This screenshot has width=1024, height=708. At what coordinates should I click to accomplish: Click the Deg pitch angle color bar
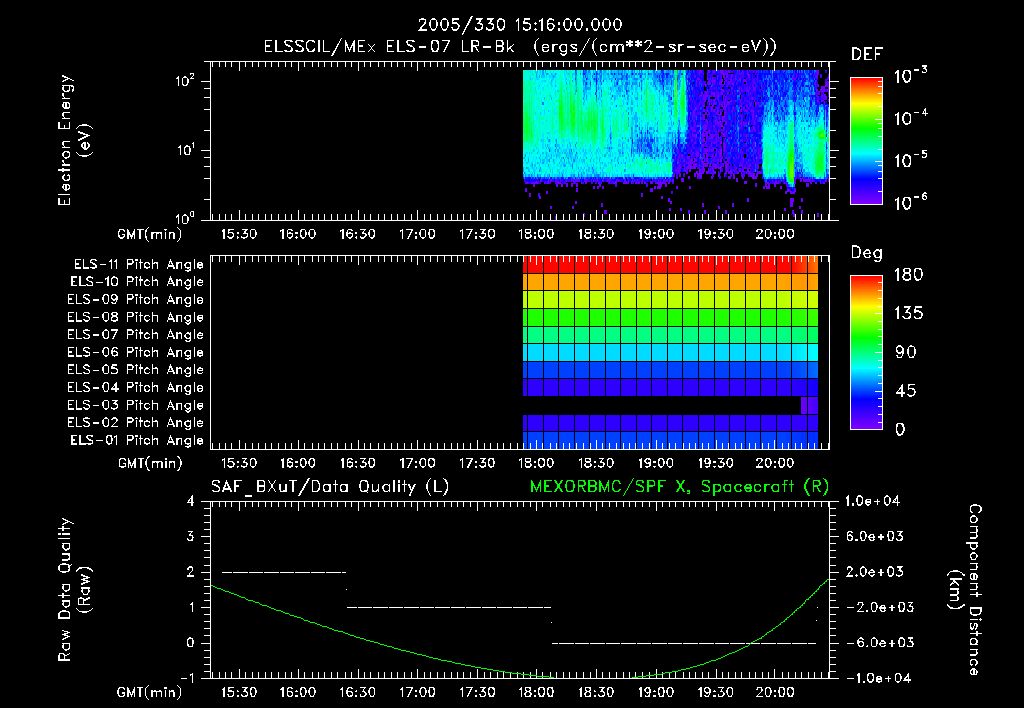[866, 352]
